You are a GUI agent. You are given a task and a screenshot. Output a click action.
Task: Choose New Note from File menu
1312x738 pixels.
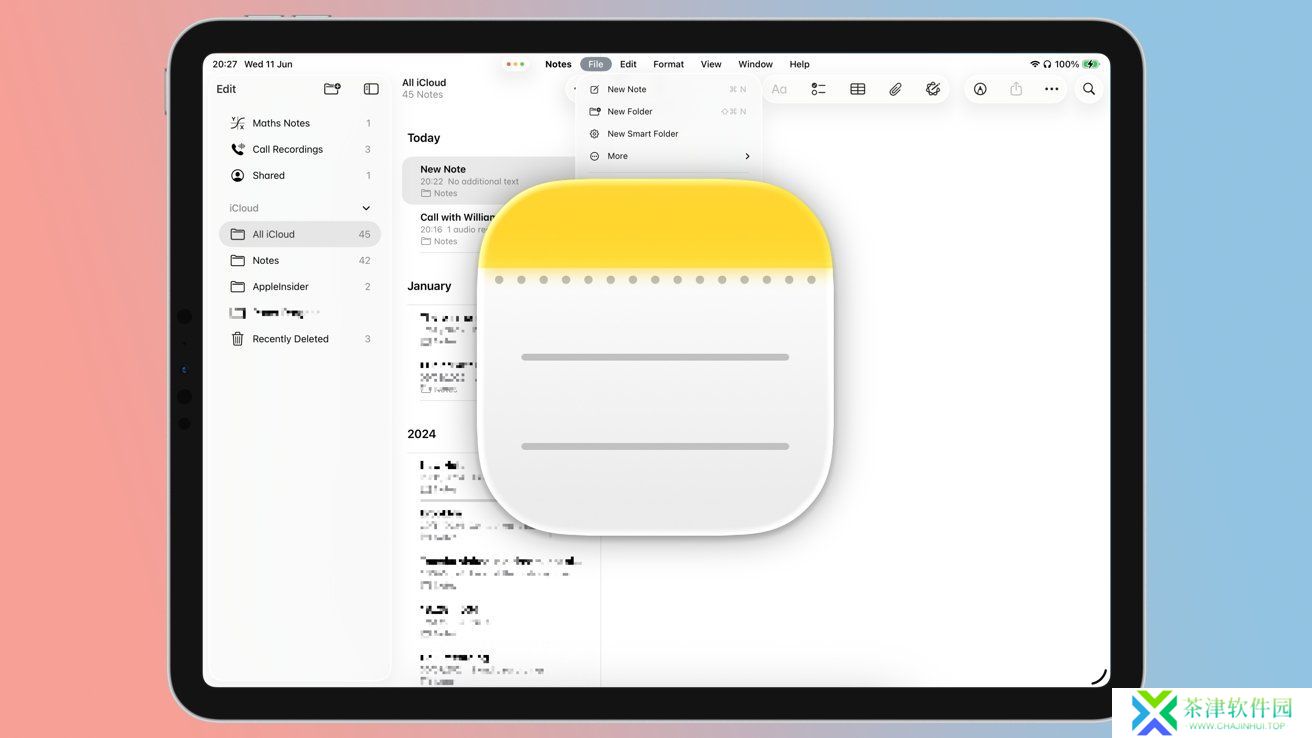pyautogui.click(x=668, y=89)
